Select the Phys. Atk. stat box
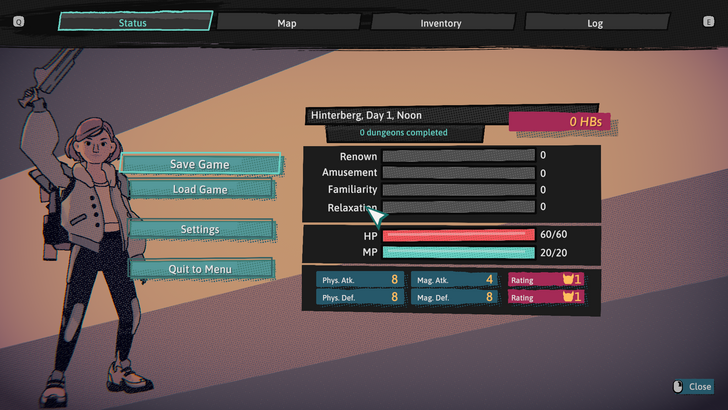 pos(361,280)
